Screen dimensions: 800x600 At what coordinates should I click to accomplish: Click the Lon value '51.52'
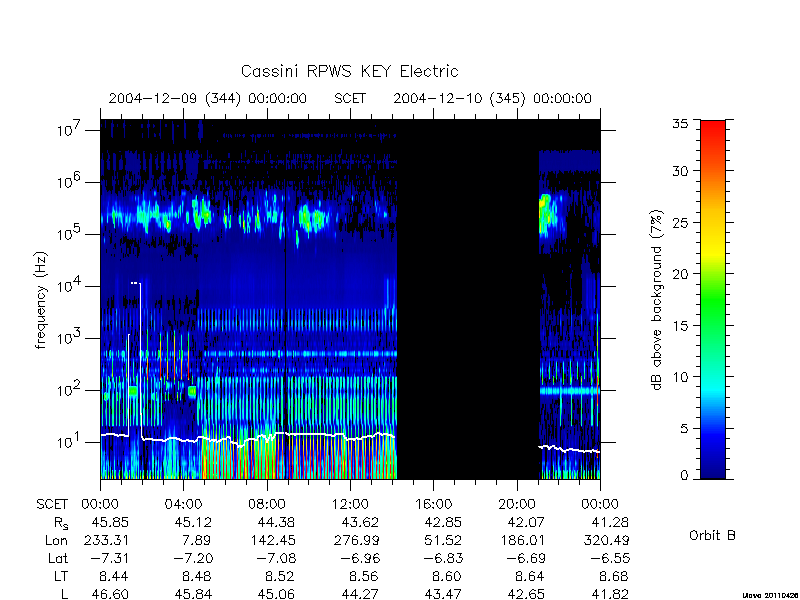443,540
